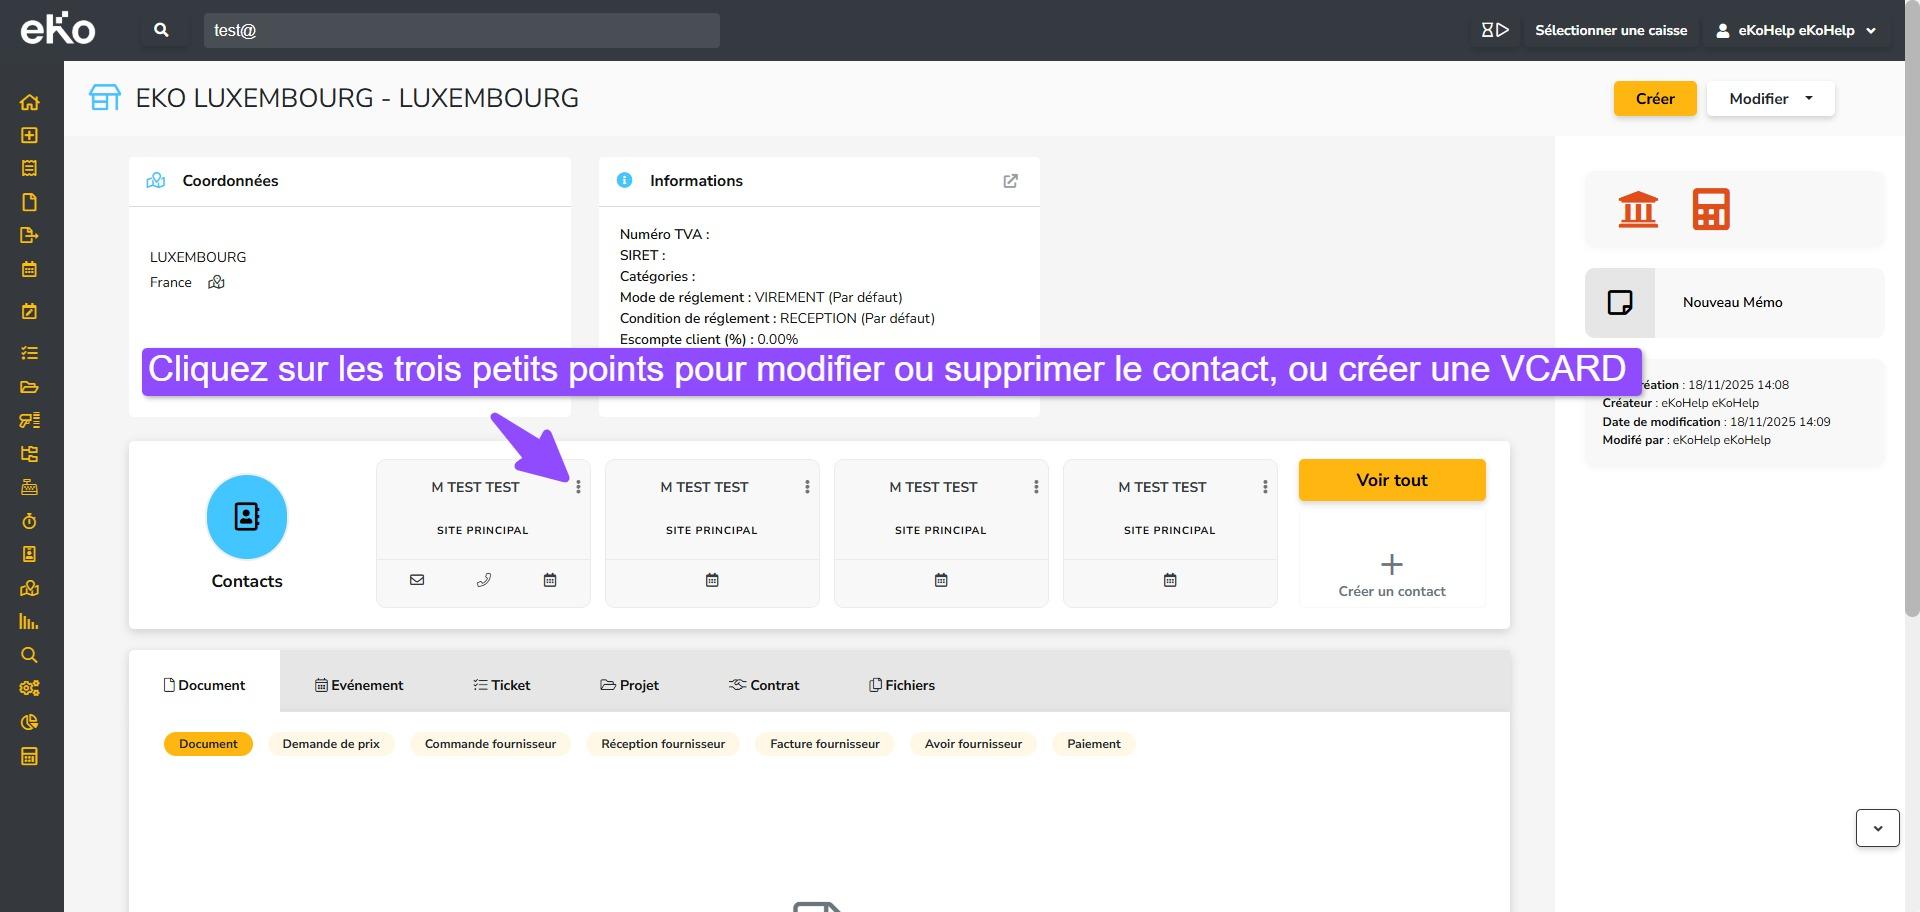Open the orange calculator icon
The width and height of the screenshot is (1920, 912).
click(x=1710, y=209)
